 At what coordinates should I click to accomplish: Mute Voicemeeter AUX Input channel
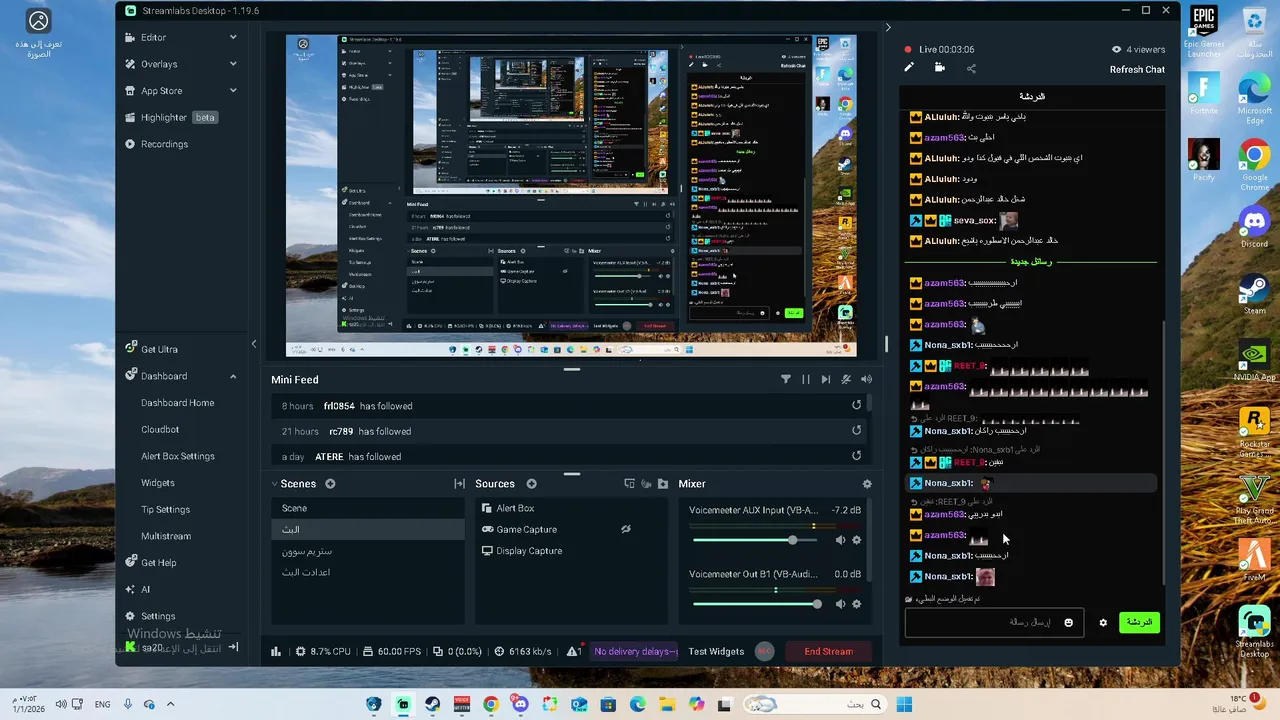[840, 540]
